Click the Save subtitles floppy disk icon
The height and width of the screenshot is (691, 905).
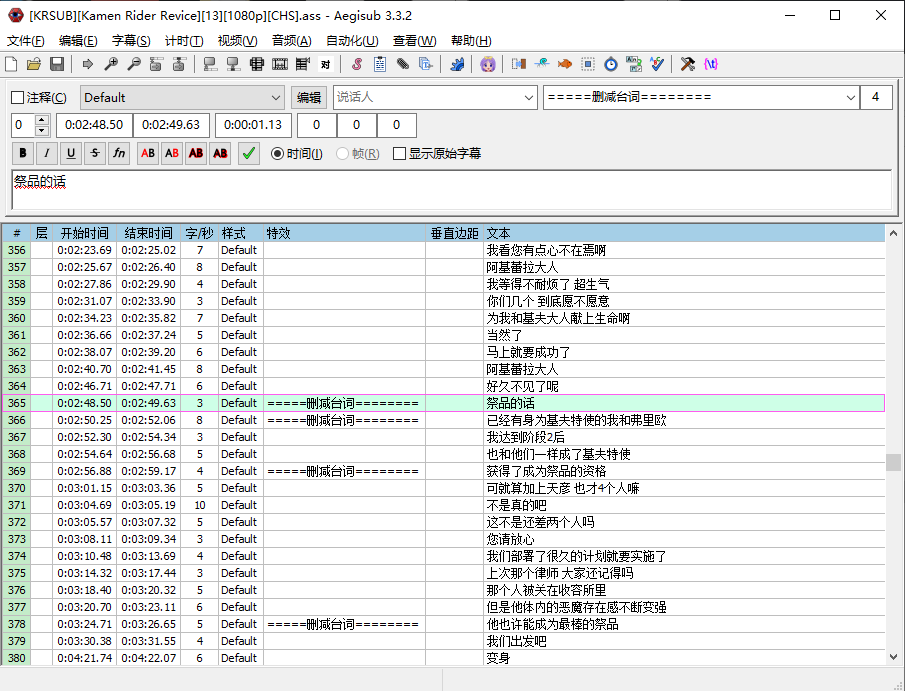point(57,64)
